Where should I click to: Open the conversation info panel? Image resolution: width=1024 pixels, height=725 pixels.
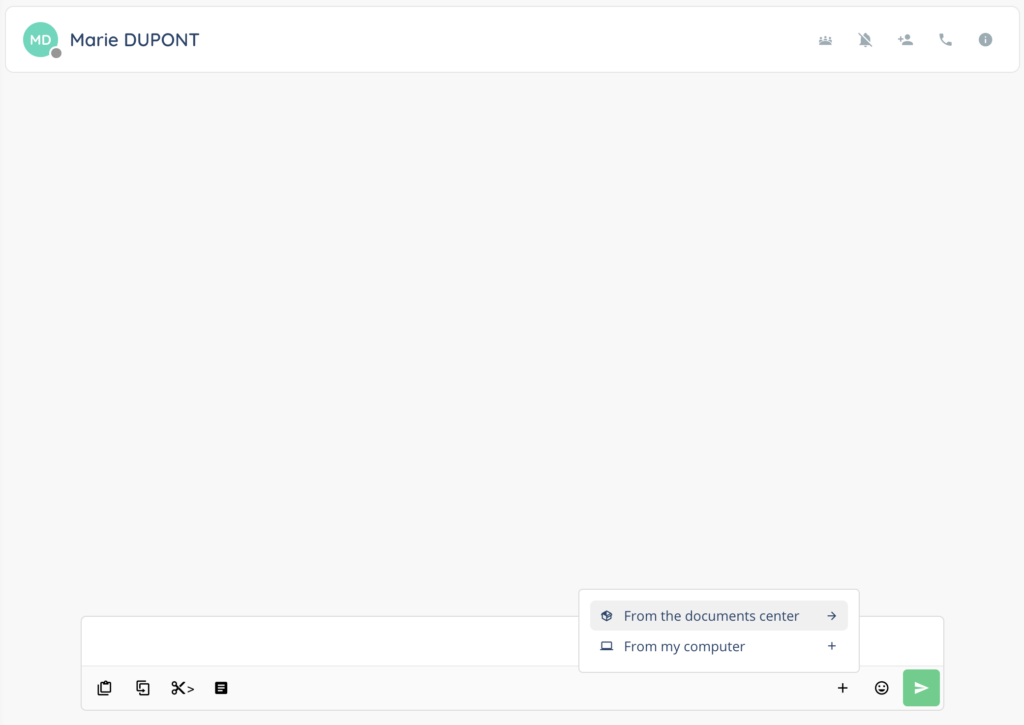pyautogui.click(x=985, y=40)
